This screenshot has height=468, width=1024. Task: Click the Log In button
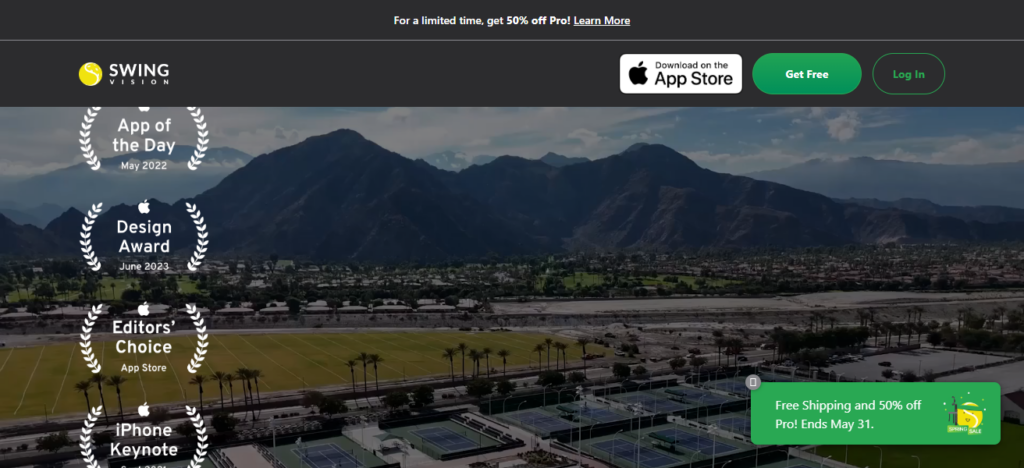tap(908, 74)
